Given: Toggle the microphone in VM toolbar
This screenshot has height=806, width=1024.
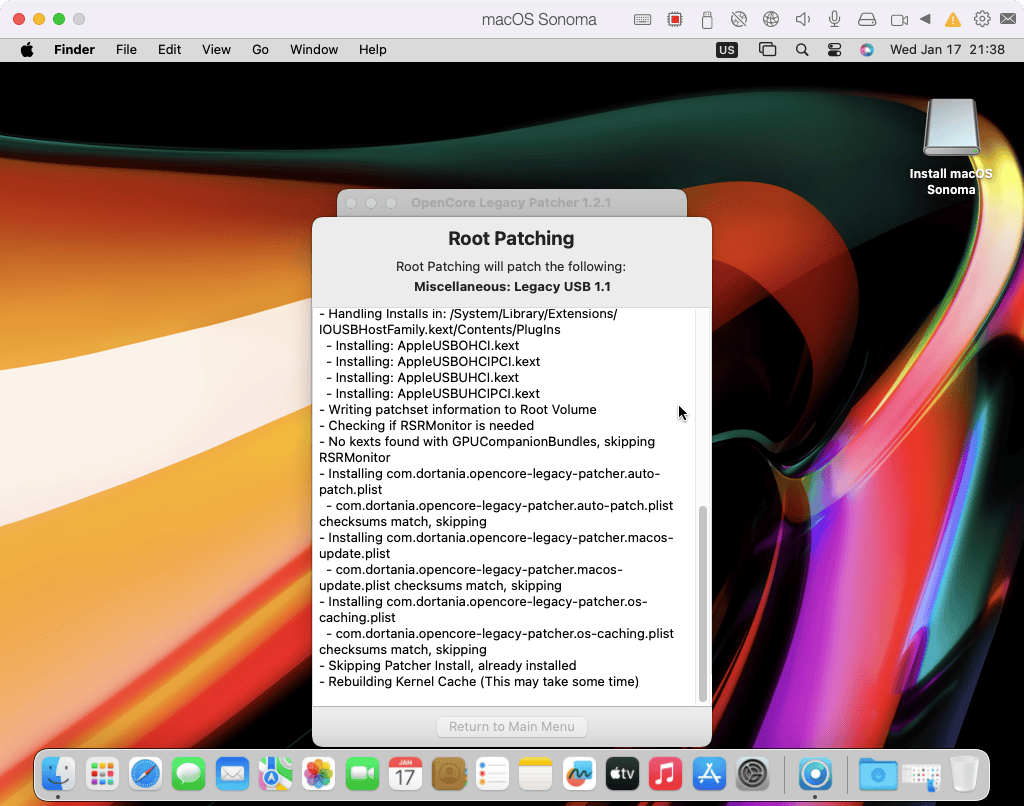Looking at the screenshot, I should 834,19.
